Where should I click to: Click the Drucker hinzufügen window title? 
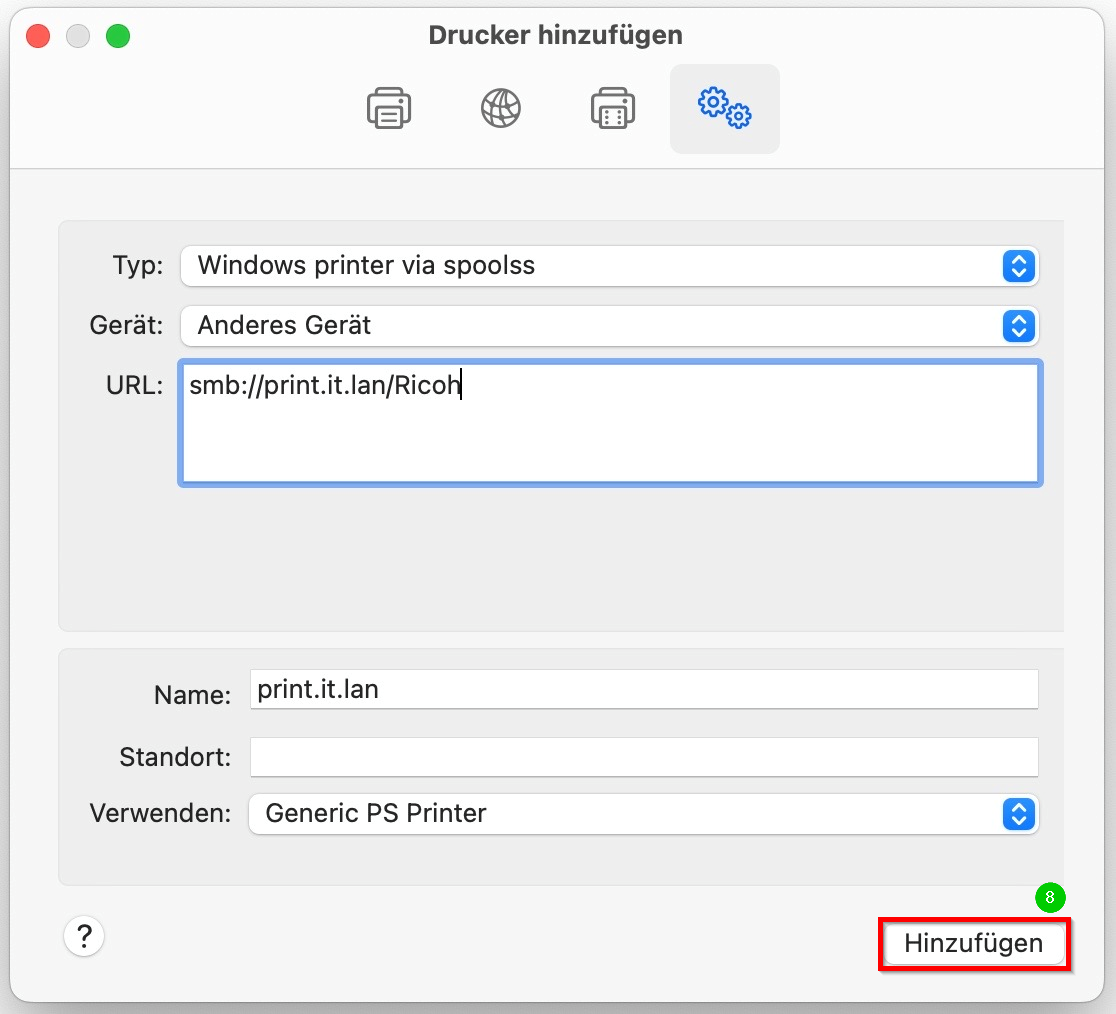click(x=555, y=35)
